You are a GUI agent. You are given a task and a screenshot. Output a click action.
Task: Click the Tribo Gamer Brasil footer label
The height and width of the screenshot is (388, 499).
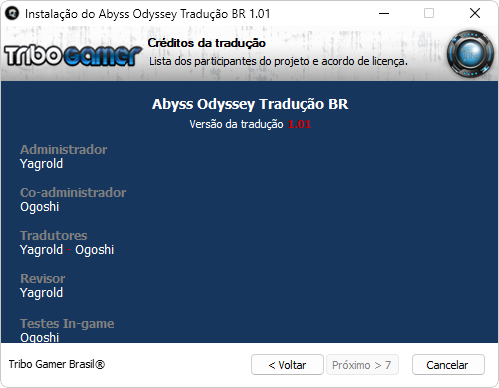[x=57, y=364]
